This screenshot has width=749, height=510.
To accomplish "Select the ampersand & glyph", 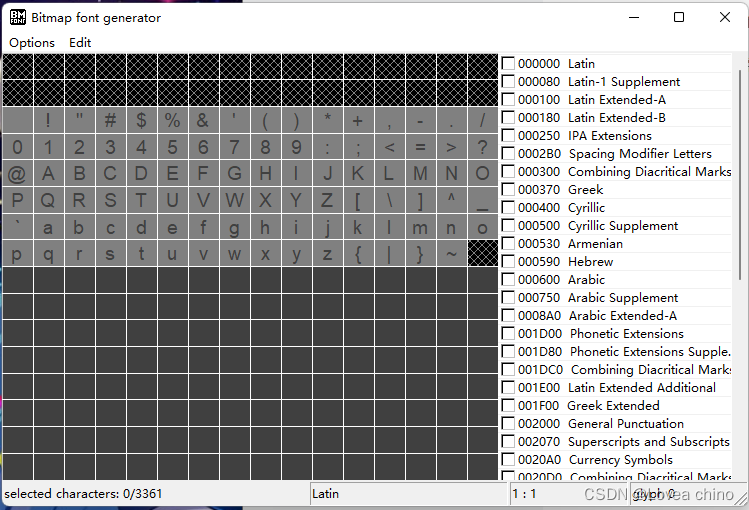I will tap(203, 120).
